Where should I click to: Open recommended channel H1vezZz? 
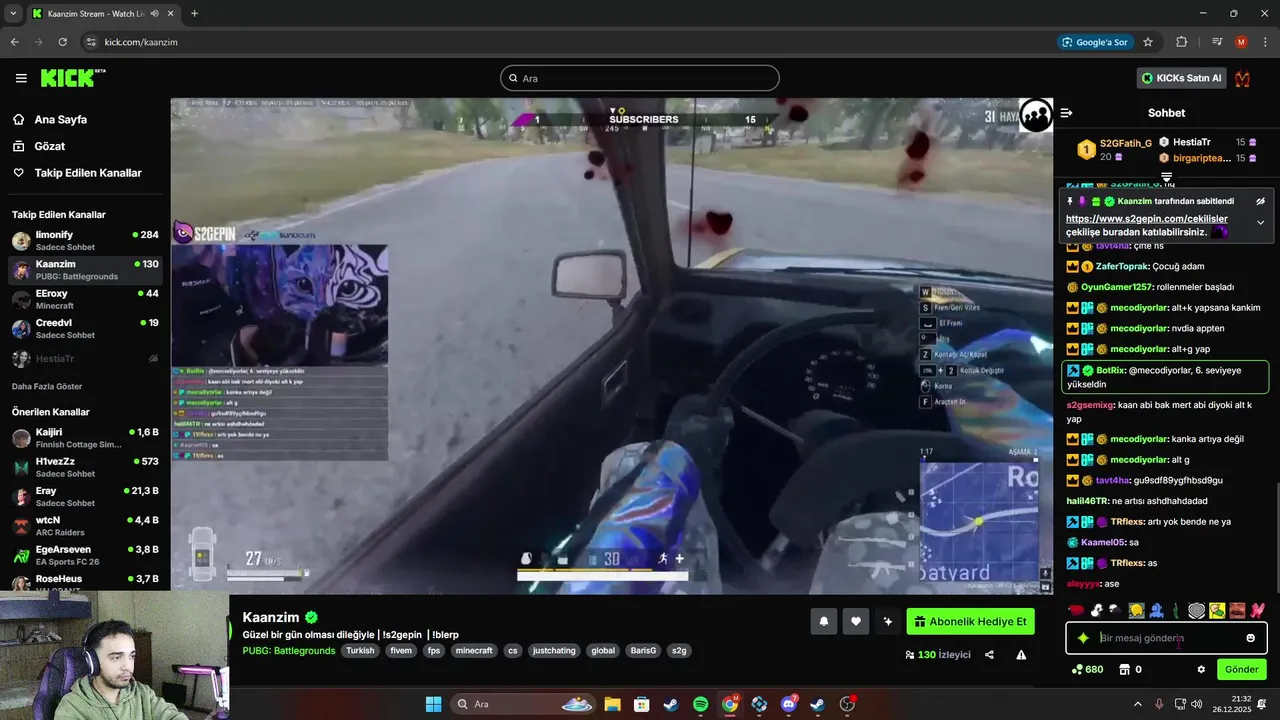coord(85,467)
